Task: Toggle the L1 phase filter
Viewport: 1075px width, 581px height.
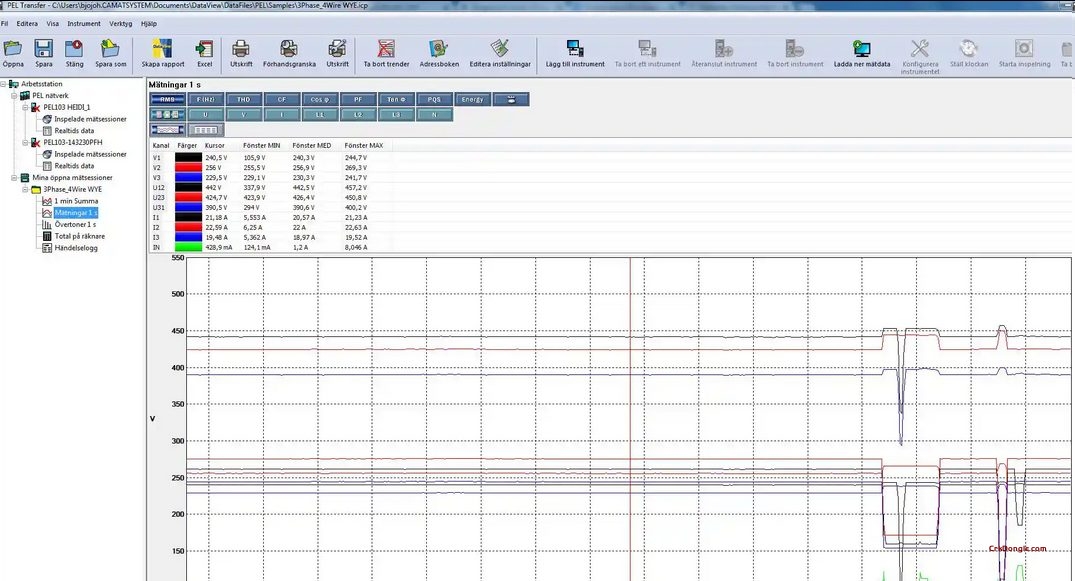Action: tap(319, 115)
